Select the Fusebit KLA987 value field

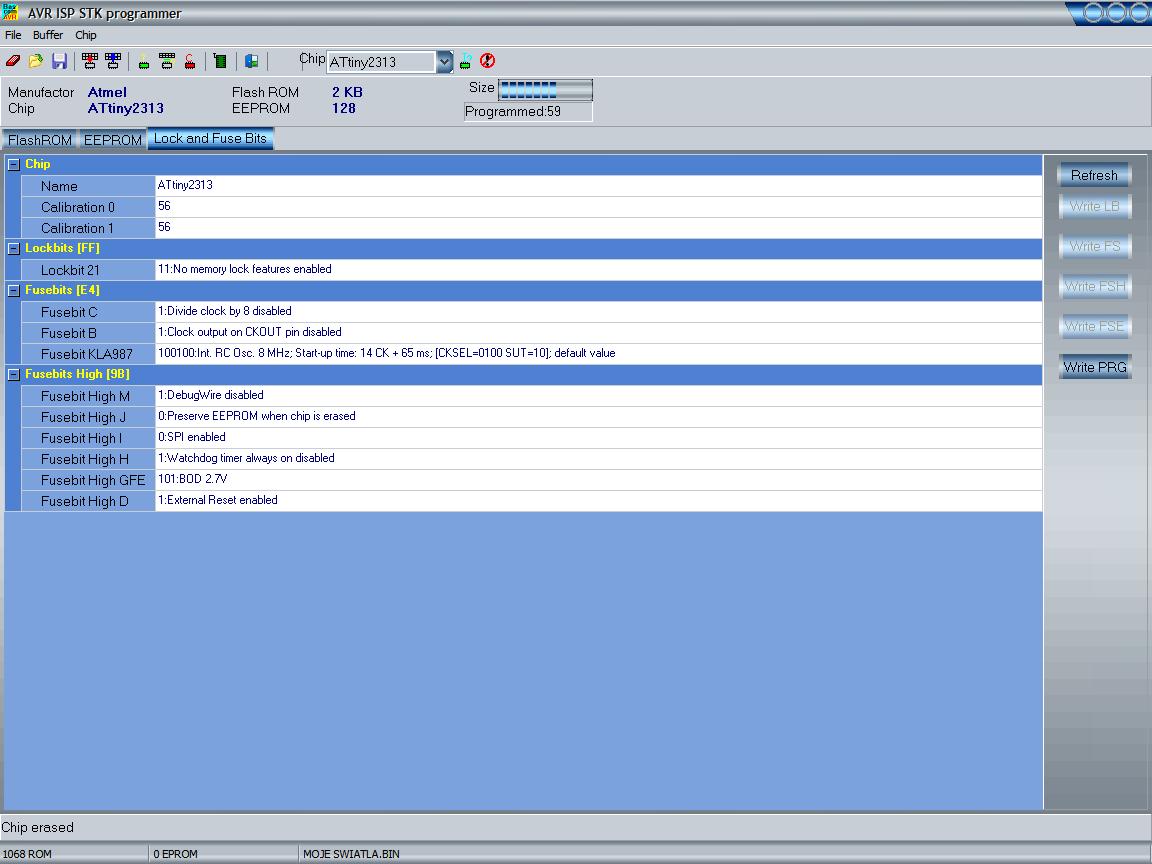[x=598, y=353]
